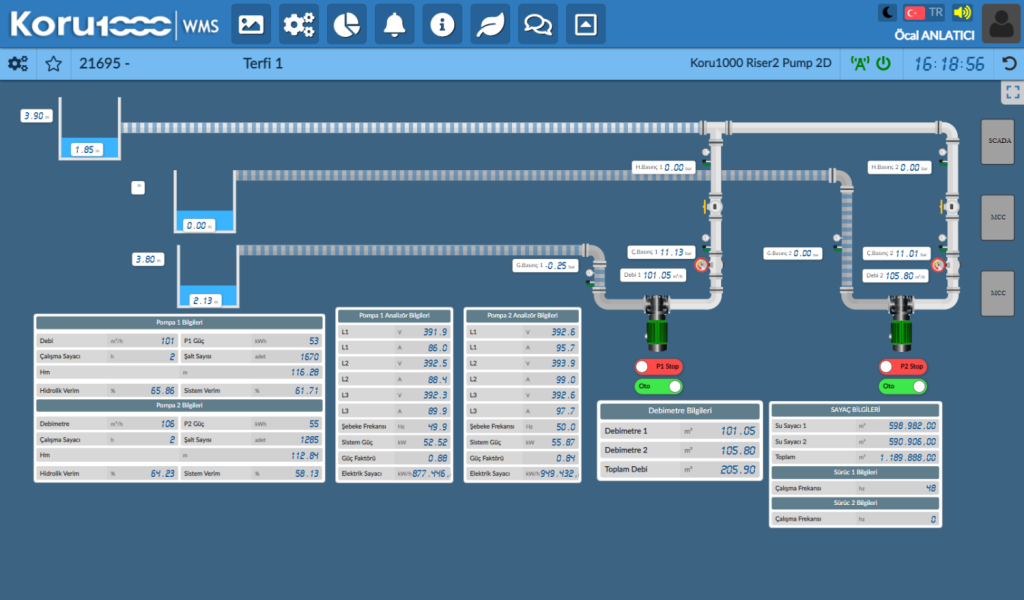Open the user profile avatar
This screenshot has width=1024, height=600.
1001,24
